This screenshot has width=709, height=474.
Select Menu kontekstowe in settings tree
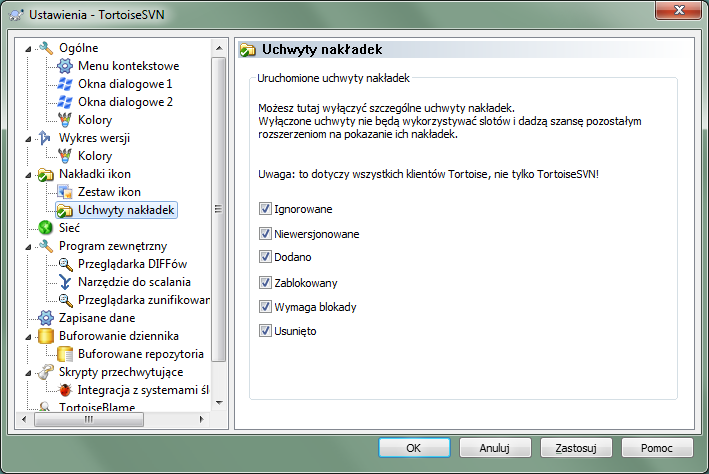click(128, 66)
